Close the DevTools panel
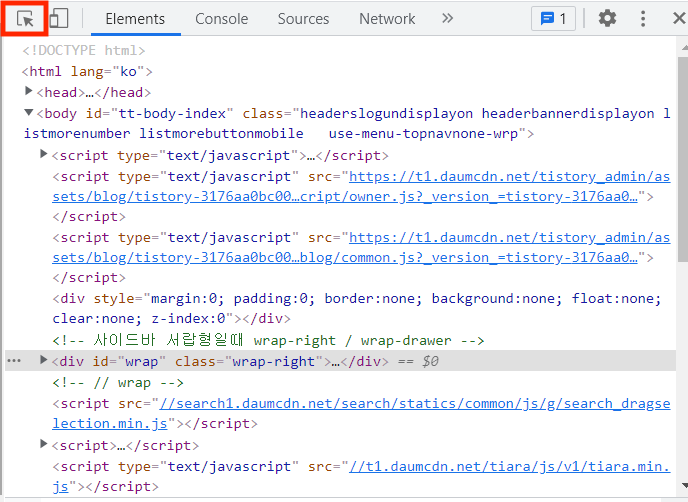This screenshot has height=502, width=688. 679,18
